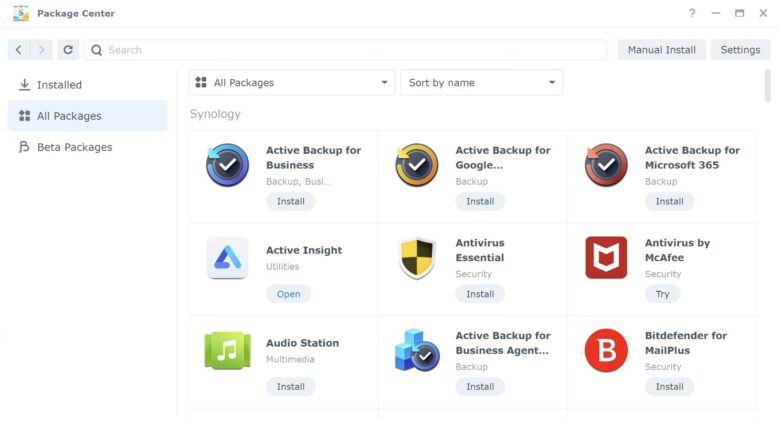Viewport: 780px width, 426px height.
Task: Expand the All Packages category dropdown
Action: [291, 83]
